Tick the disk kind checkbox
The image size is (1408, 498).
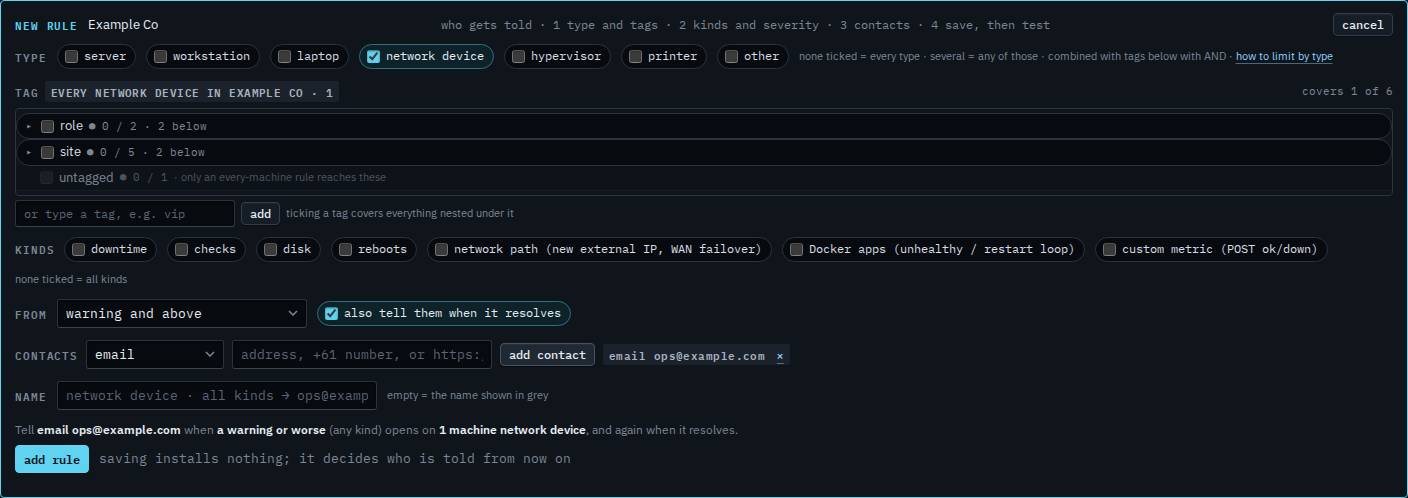click(270, 249)
